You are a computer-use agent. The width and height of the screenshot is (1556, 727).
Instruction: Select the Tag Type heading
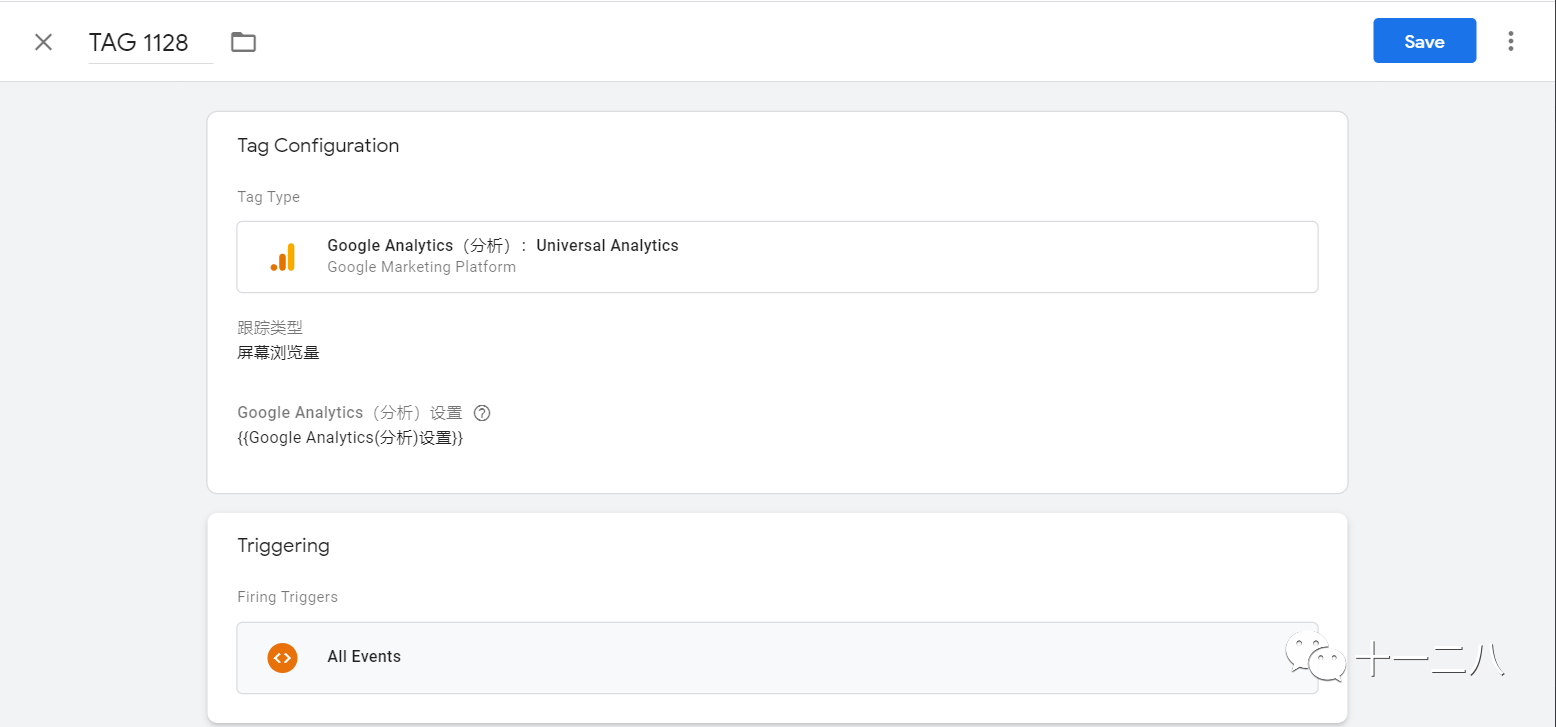pos(268,196)
